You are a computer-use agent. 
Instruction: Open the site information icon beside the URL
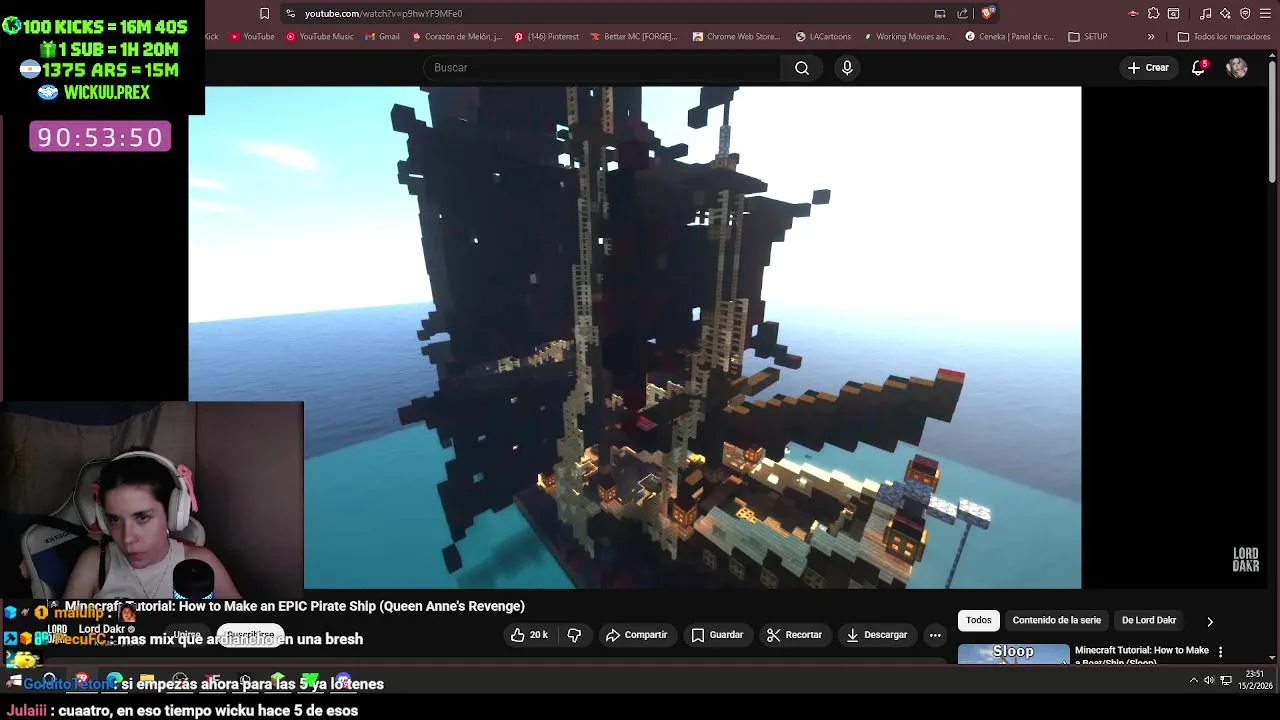290,13
